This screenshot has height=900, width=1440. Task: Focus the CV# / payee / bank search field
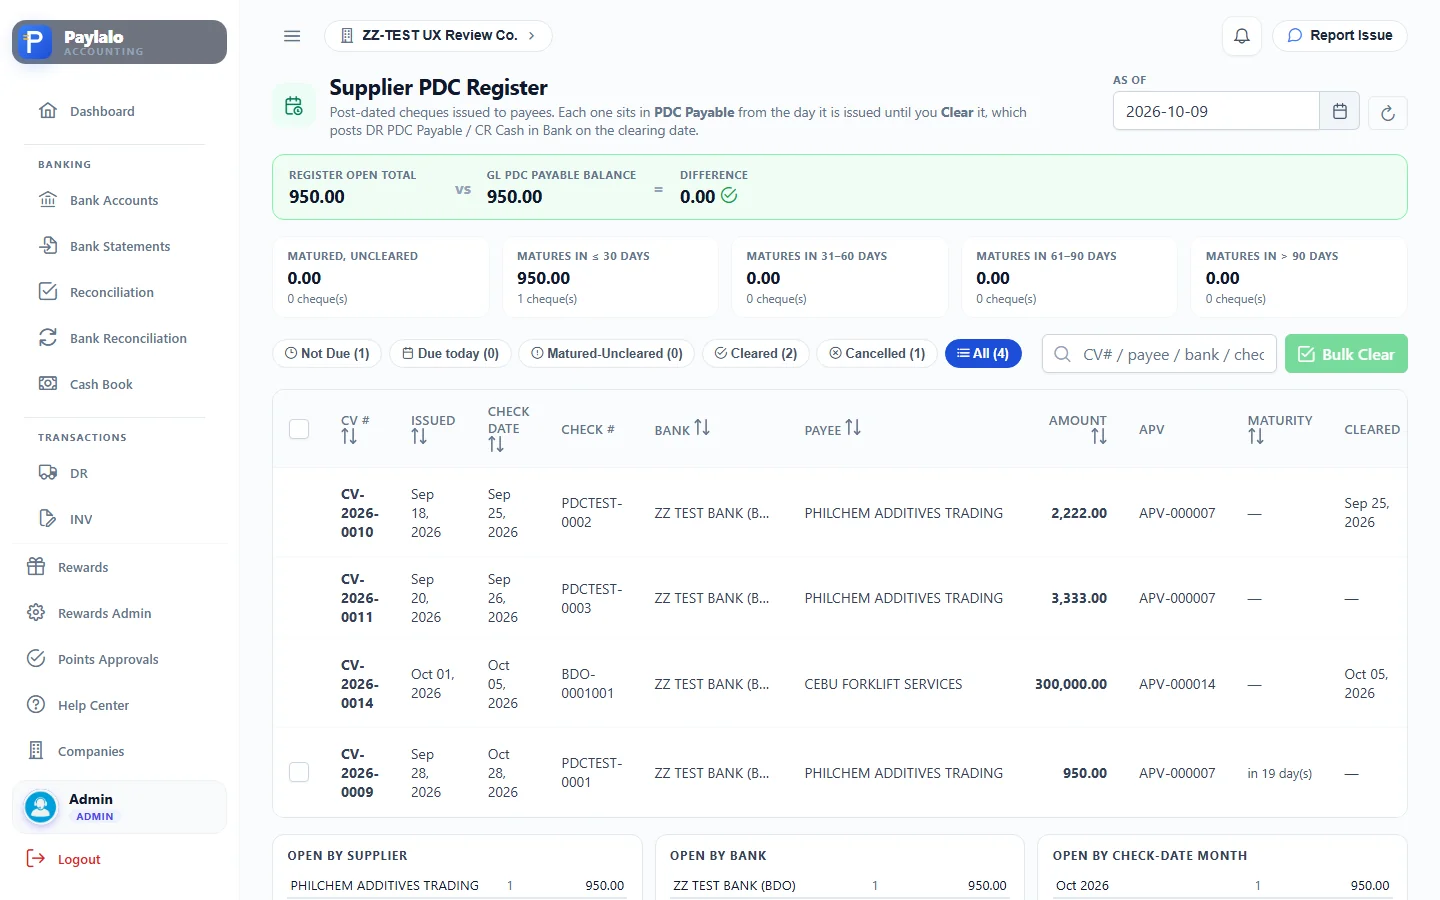tap(1159, 354)
